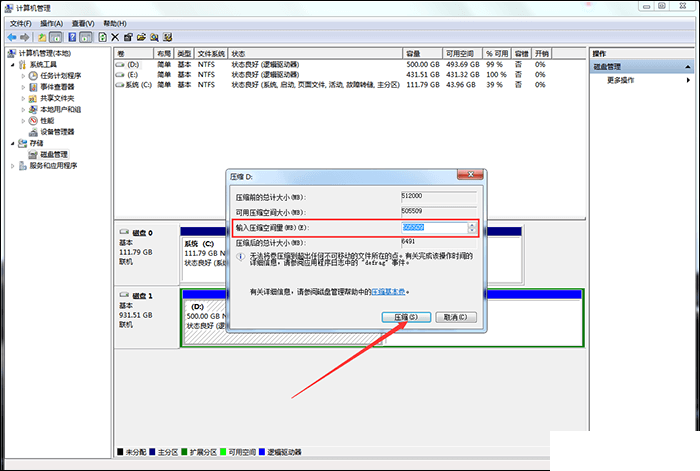The height and width of the screenshot is (471, 700).
Task: Sort by the 容量 column header
Action: (x=422, y=54)
